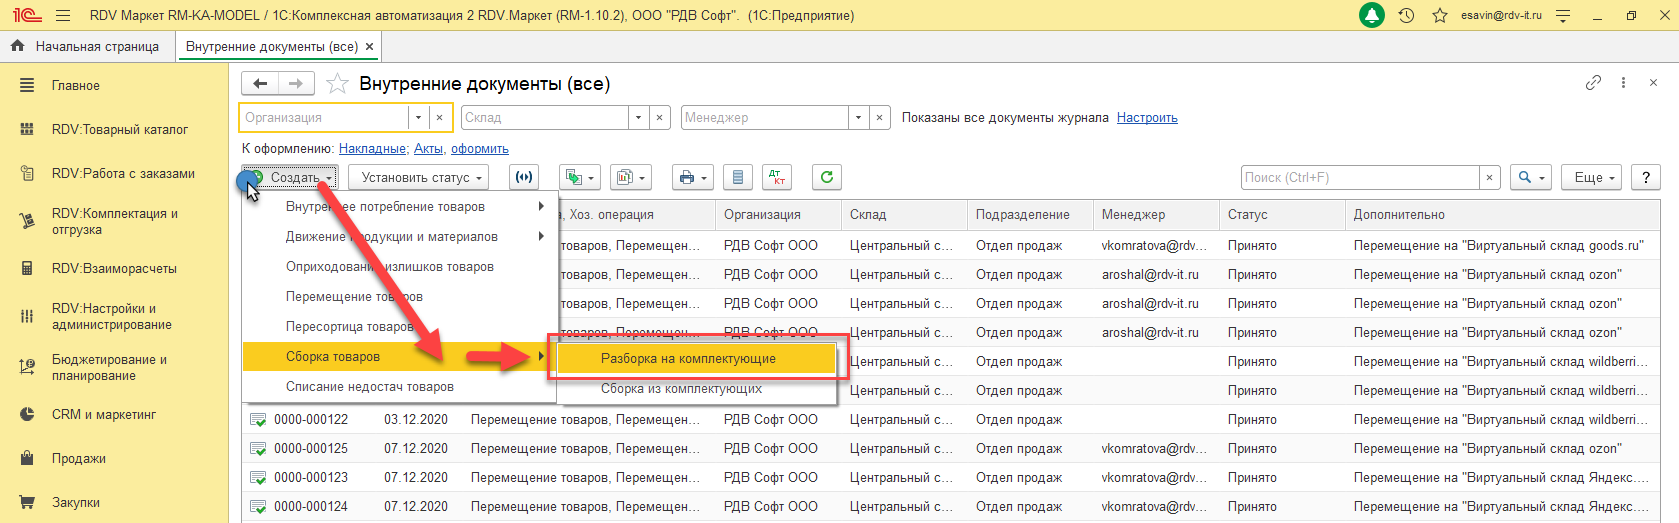Click the barcode scan (••) toolbar icon
The height and width of the screenshot is (523, 1679).
click(523, 177)
